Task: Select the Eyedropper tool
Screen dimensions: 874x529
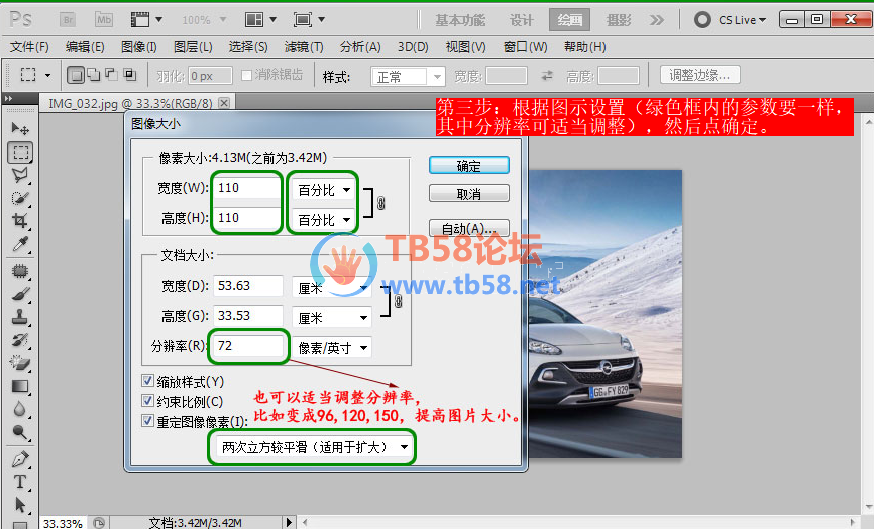Action: pyautogui.click(x=20, y=244)
